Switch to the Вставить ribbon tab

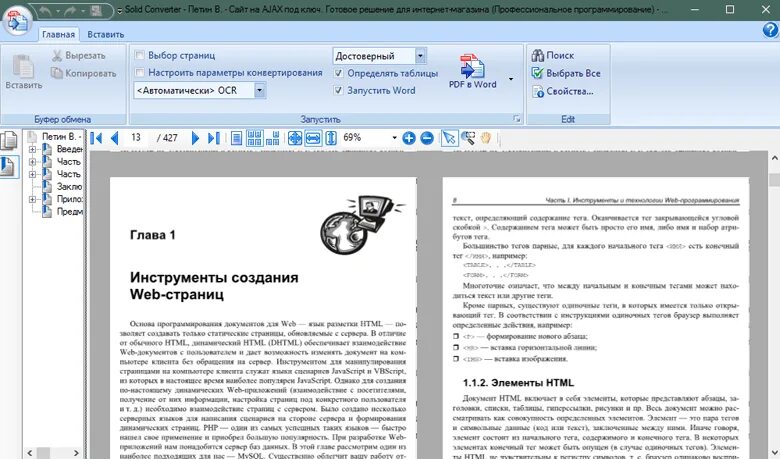point(105,34)
